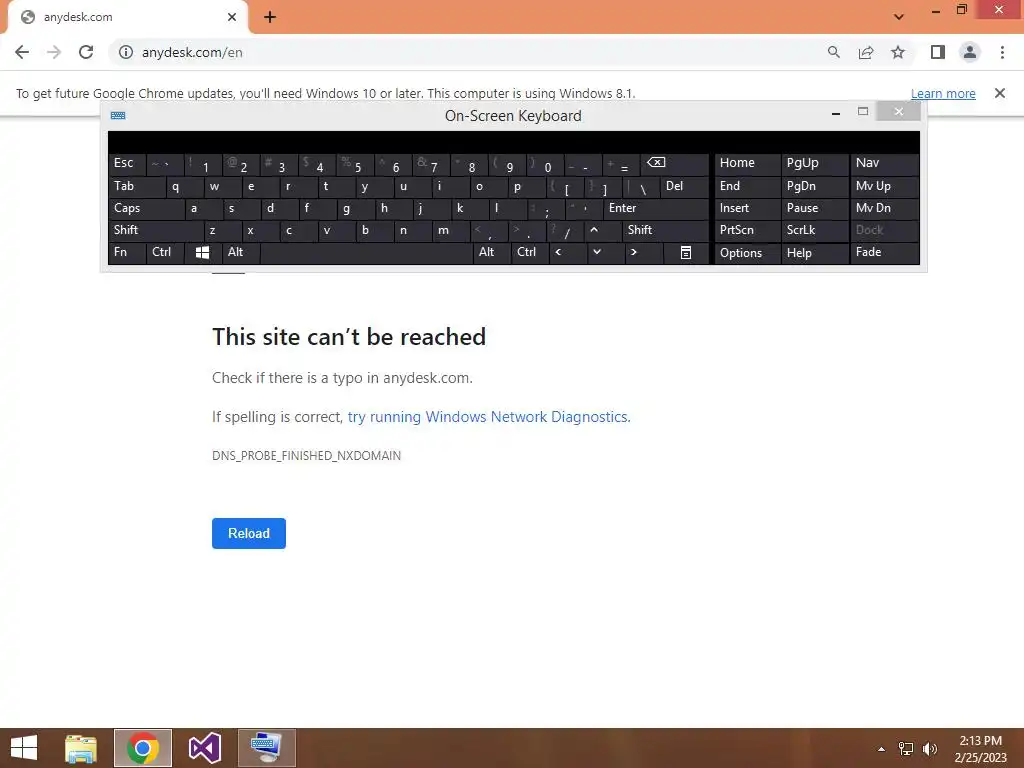Screen dimensions: 1024x768
Task: Toggle the left Ctrl key on keyboard
Action: coord(165,252)
